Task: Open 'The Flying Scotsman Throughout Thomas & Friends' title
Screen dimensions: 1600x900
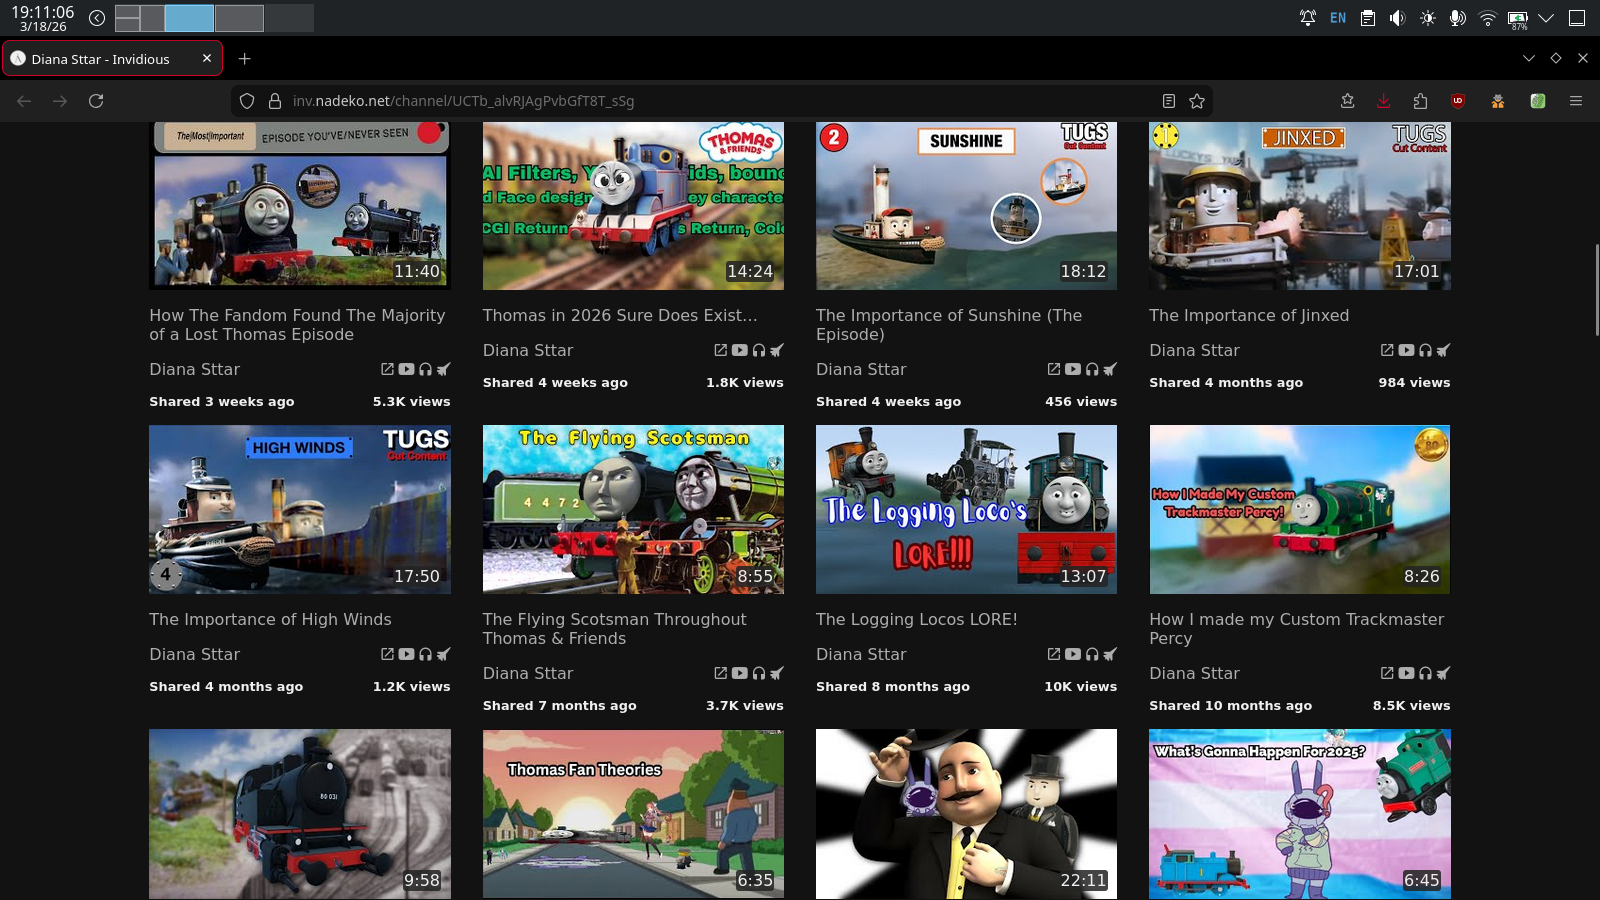Action: coord(614,629)
